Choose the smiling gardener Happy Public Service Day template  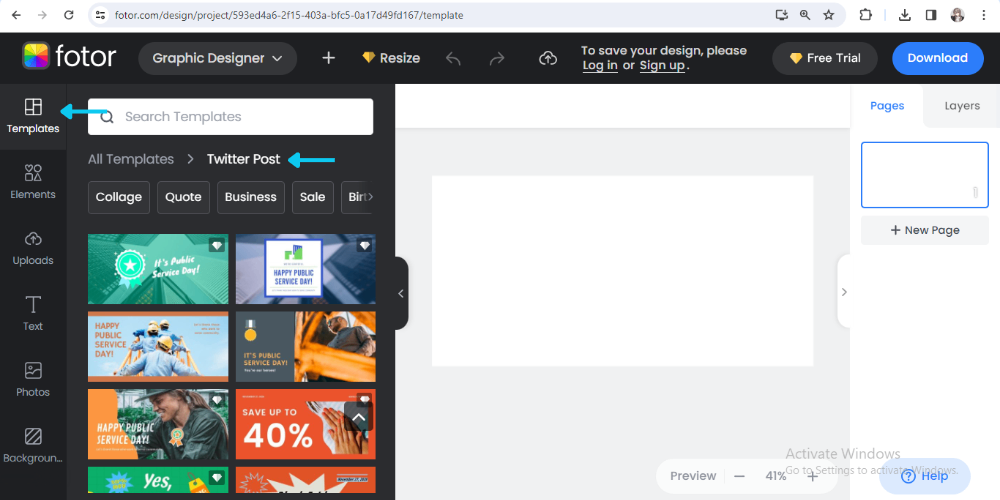[158, 424]
